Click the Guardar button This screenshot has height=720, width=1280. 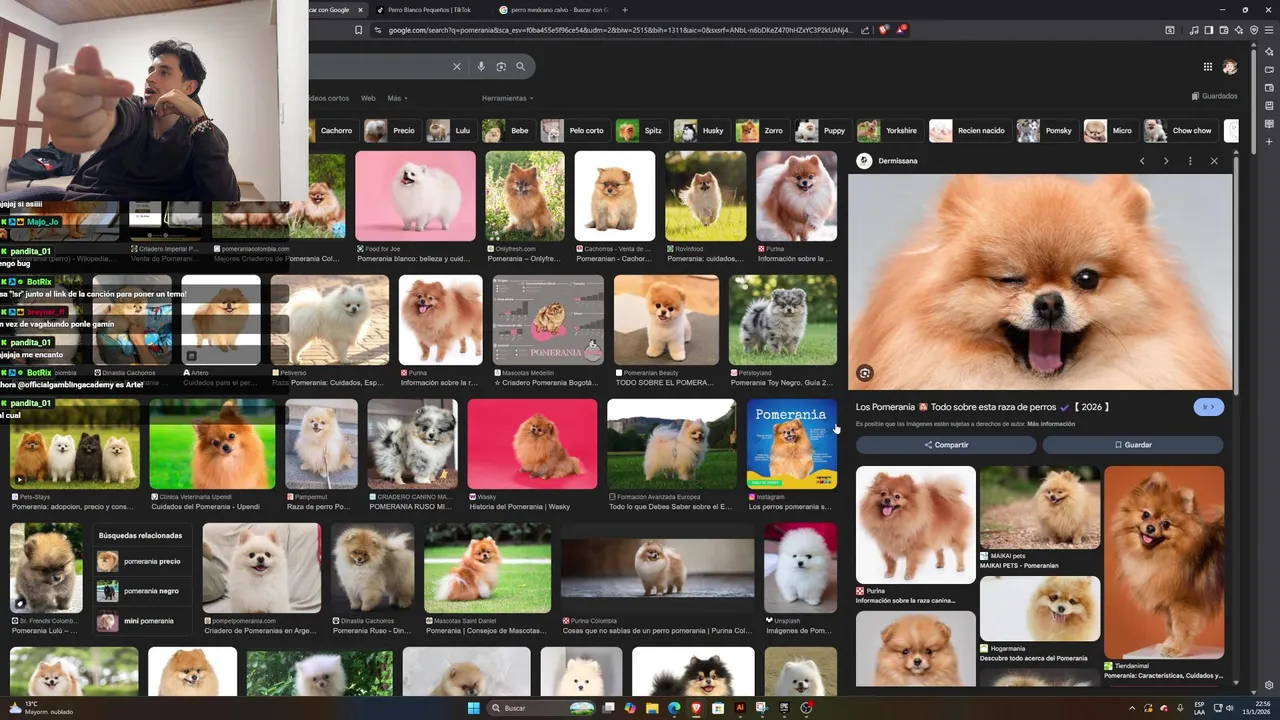coord(1133,445)
